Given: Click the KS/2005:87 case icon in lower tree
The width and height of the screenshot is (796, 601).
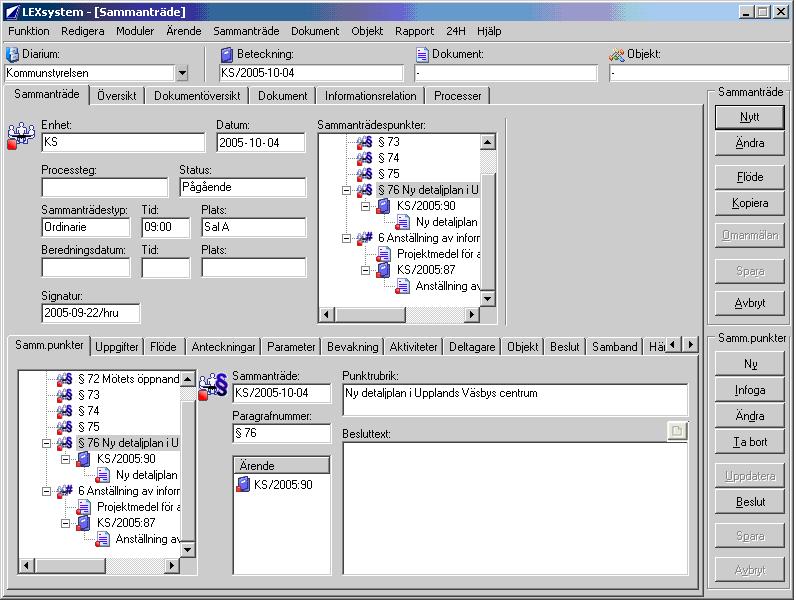Looking at the screenshot, I should point(83,523).
